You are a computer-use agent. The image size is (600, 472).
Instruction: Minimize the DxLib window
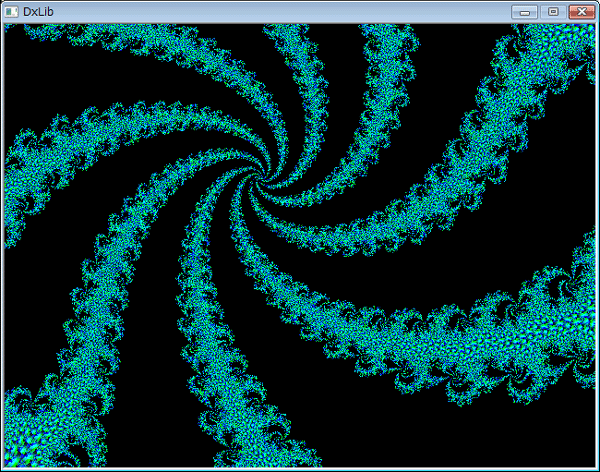pos(525,12)
